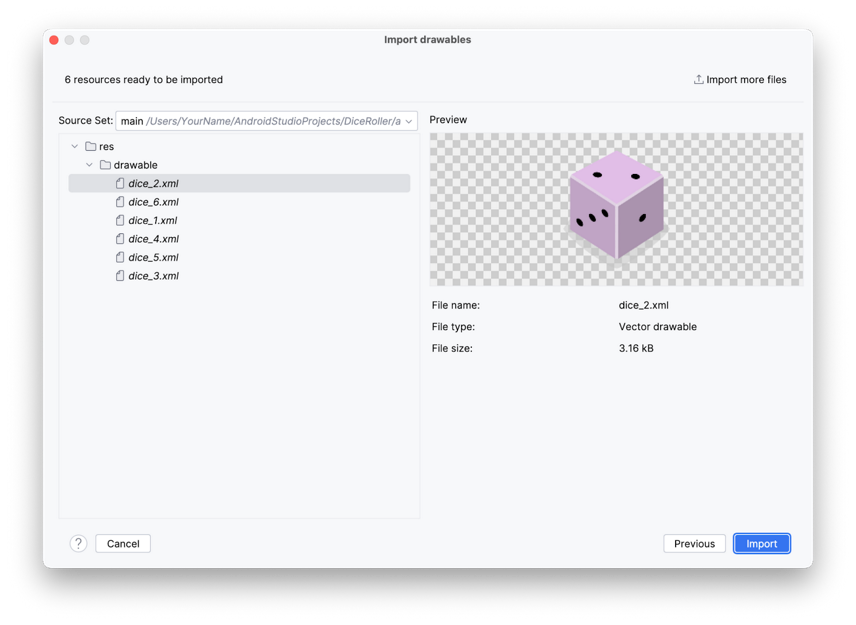
Task: Select dice_3.xml in the file tree
Action: [153, 276]
